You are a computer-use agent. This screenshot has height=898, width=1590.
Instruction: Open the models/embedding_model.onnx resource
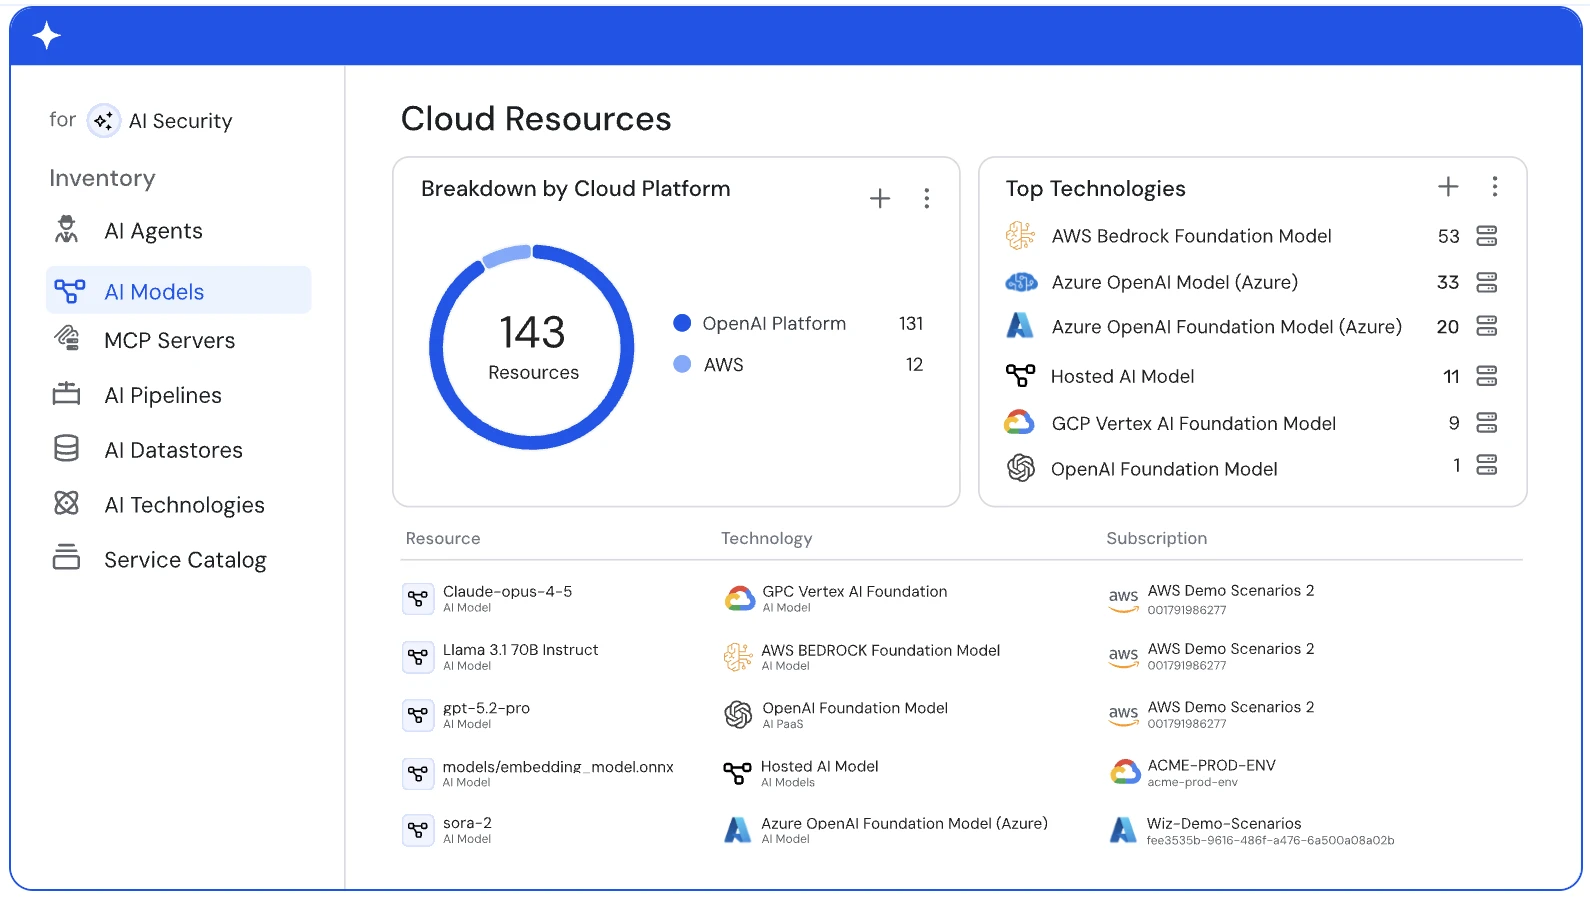pos(558,767)
